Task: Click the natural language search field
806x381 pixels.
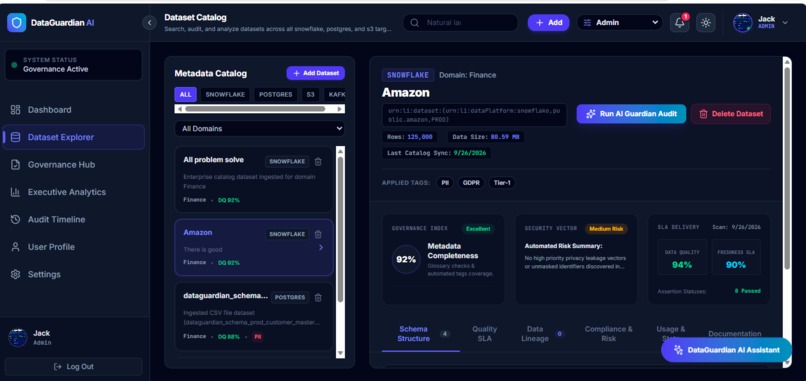Action: (x=460, y=23)
